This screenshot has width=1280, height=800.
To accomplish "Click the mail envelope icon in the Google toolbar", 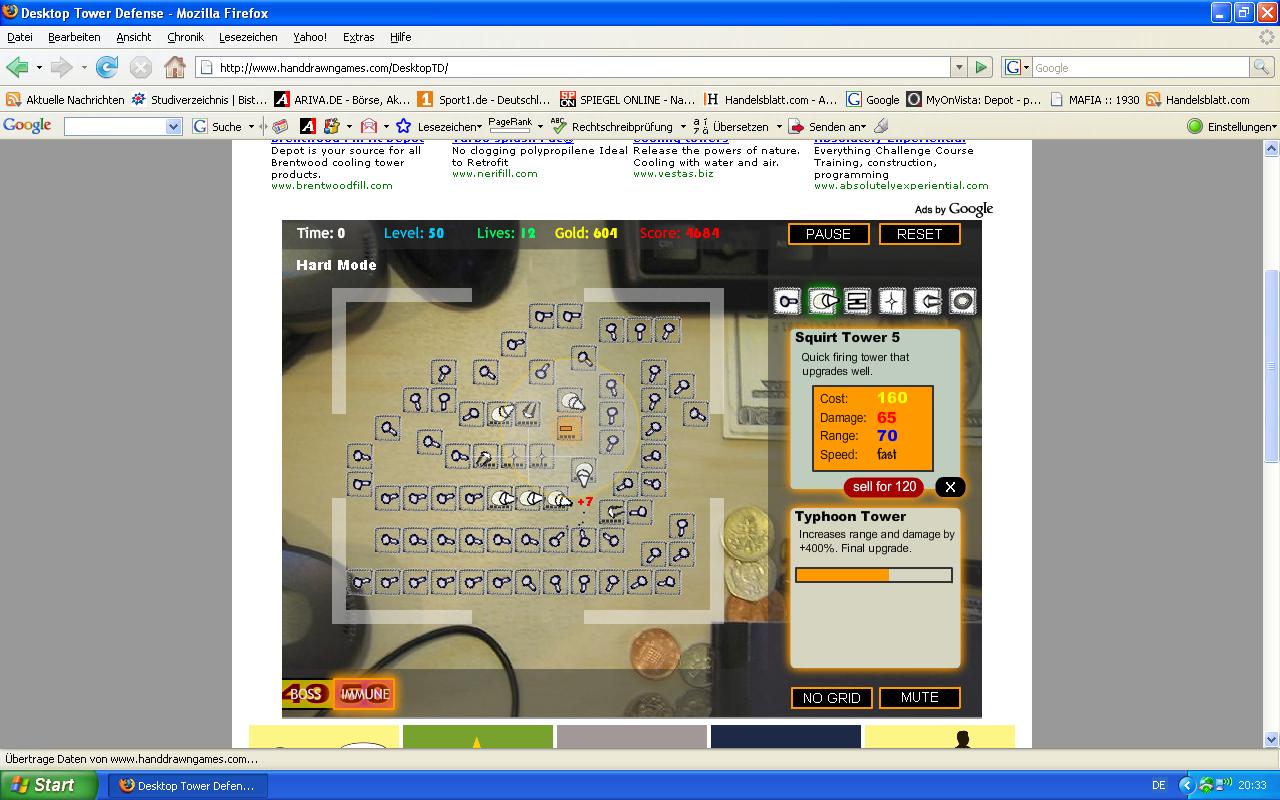I will pos(369,126).
